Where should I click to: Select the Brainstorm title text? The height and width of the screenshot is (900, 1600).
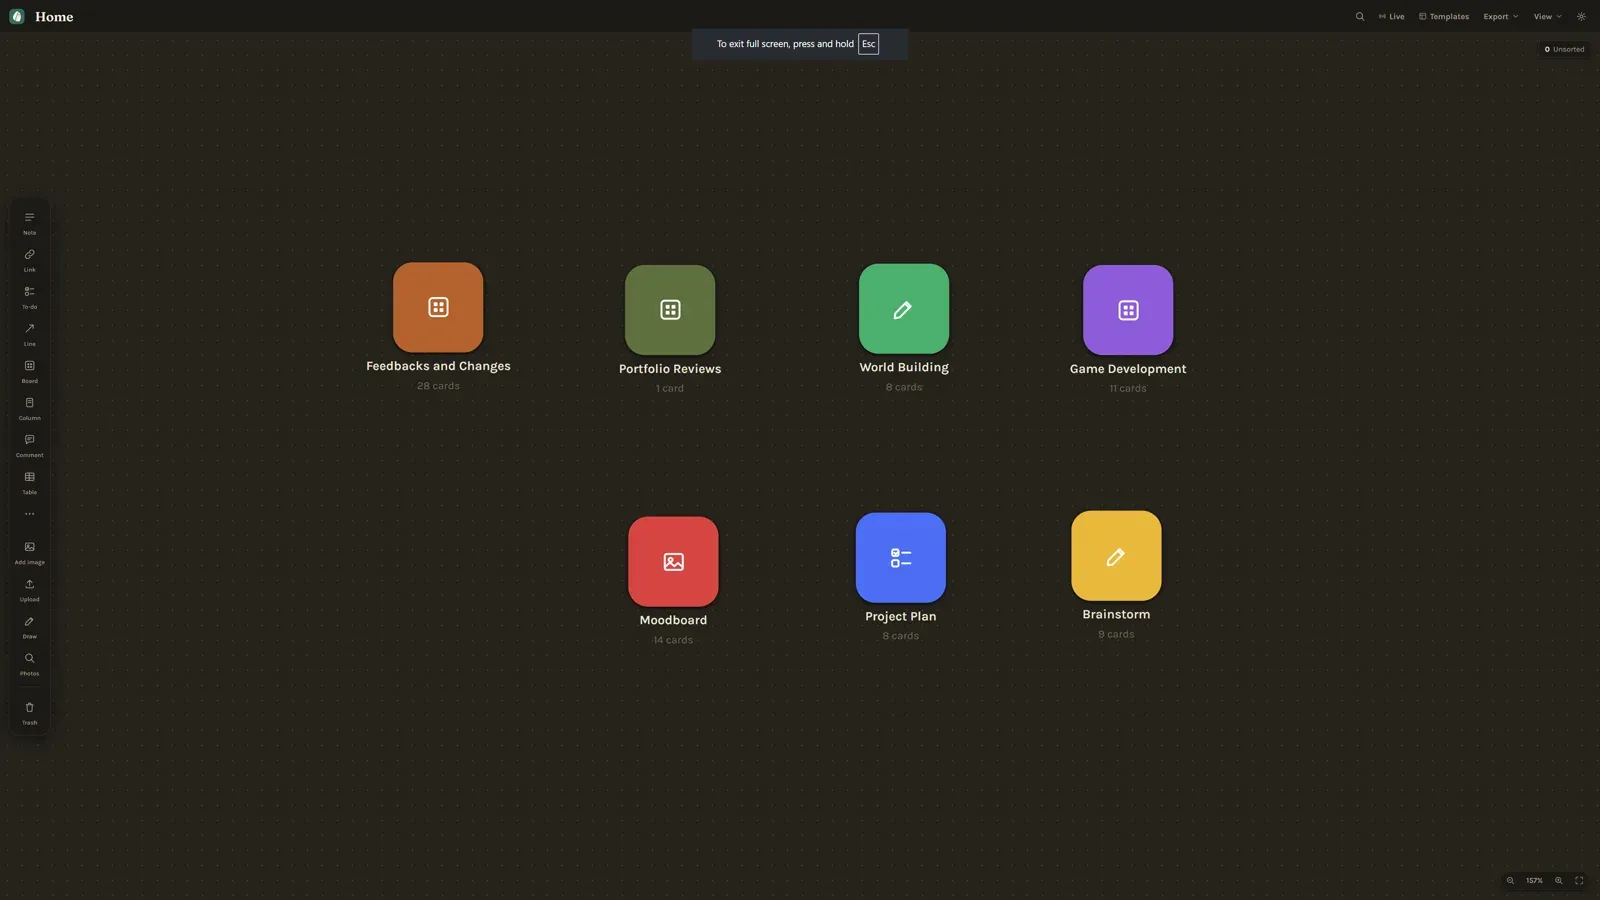pos(1116,614)
